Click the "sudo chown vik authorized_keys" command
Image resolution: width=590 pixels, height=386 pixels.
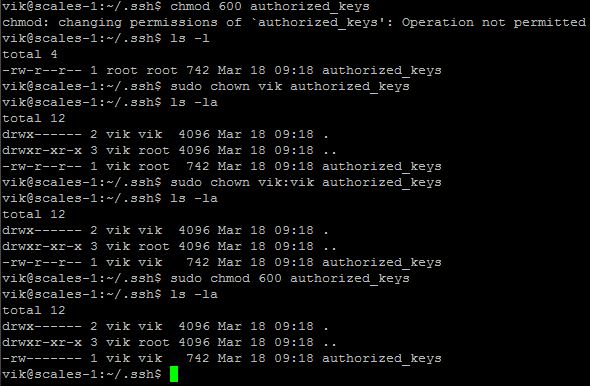tap(290, 87)
